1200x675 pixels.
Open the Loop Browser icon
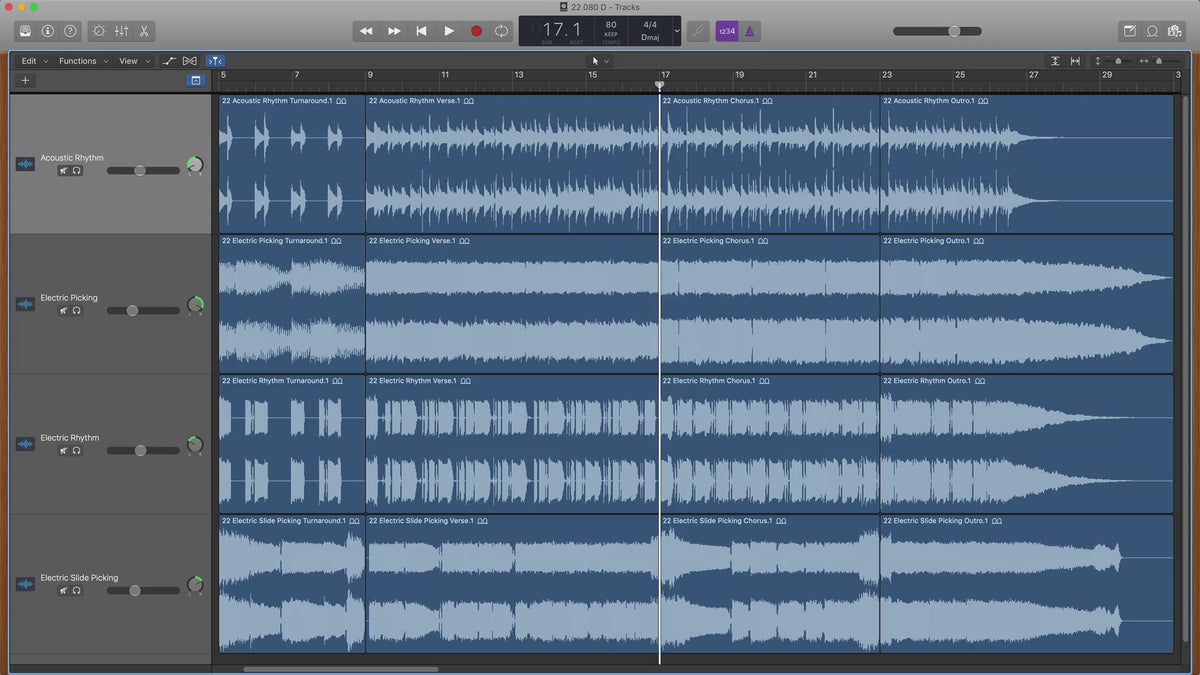1152,31
